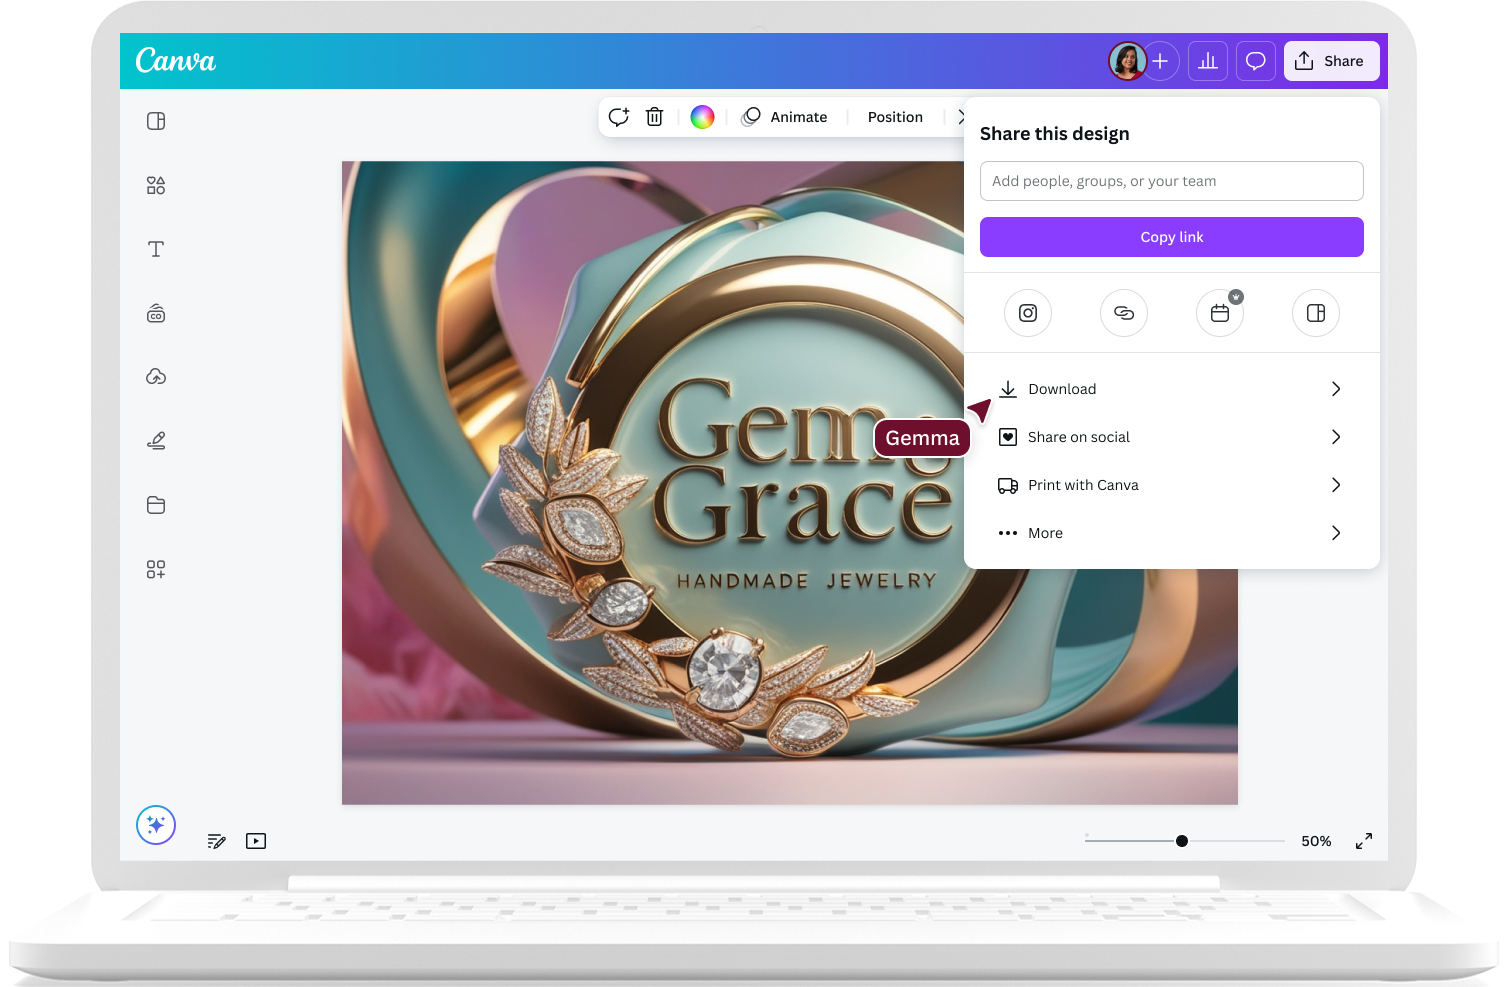Image resolution: width=1508 pixels, height=987 pixels.
Task: Open the Content Planner calendar share option
Action: pos(1219,313)
